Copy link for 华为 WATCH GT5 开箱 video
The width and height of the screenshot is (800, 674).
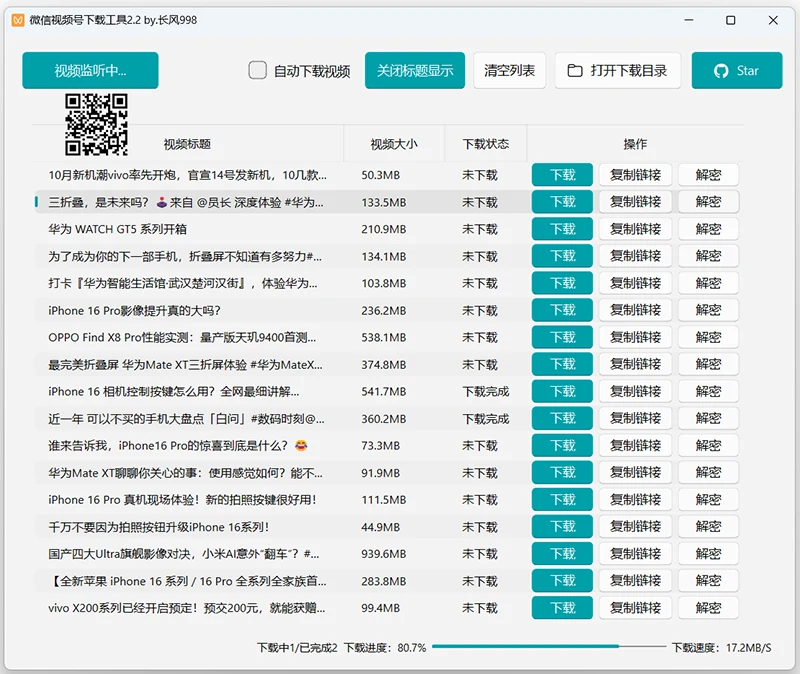[x=634, y=228]
